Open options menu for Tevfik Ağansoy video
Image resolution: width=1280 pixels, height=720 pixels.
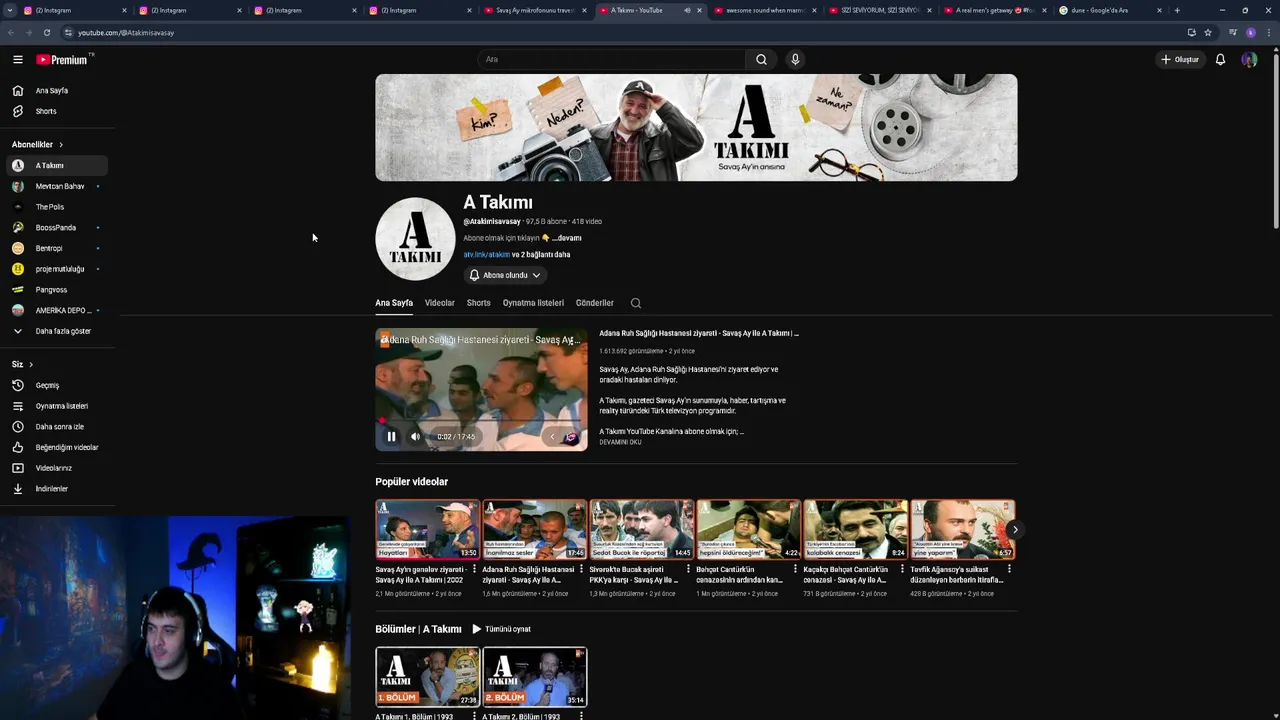pyautogui.click(x=1009, y=569)
